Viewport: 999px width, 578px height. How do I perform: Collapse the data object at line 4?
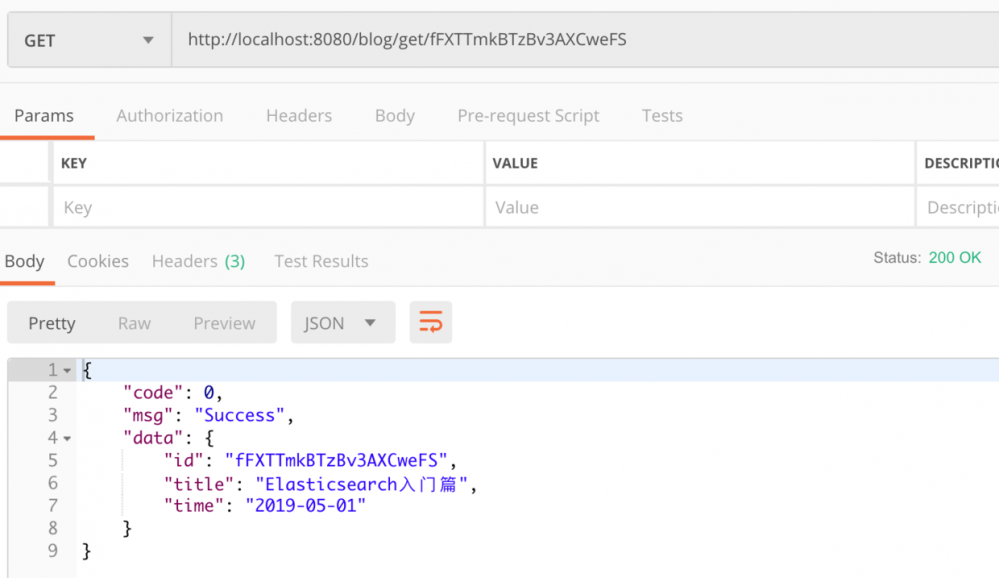[x=66, y=437]
